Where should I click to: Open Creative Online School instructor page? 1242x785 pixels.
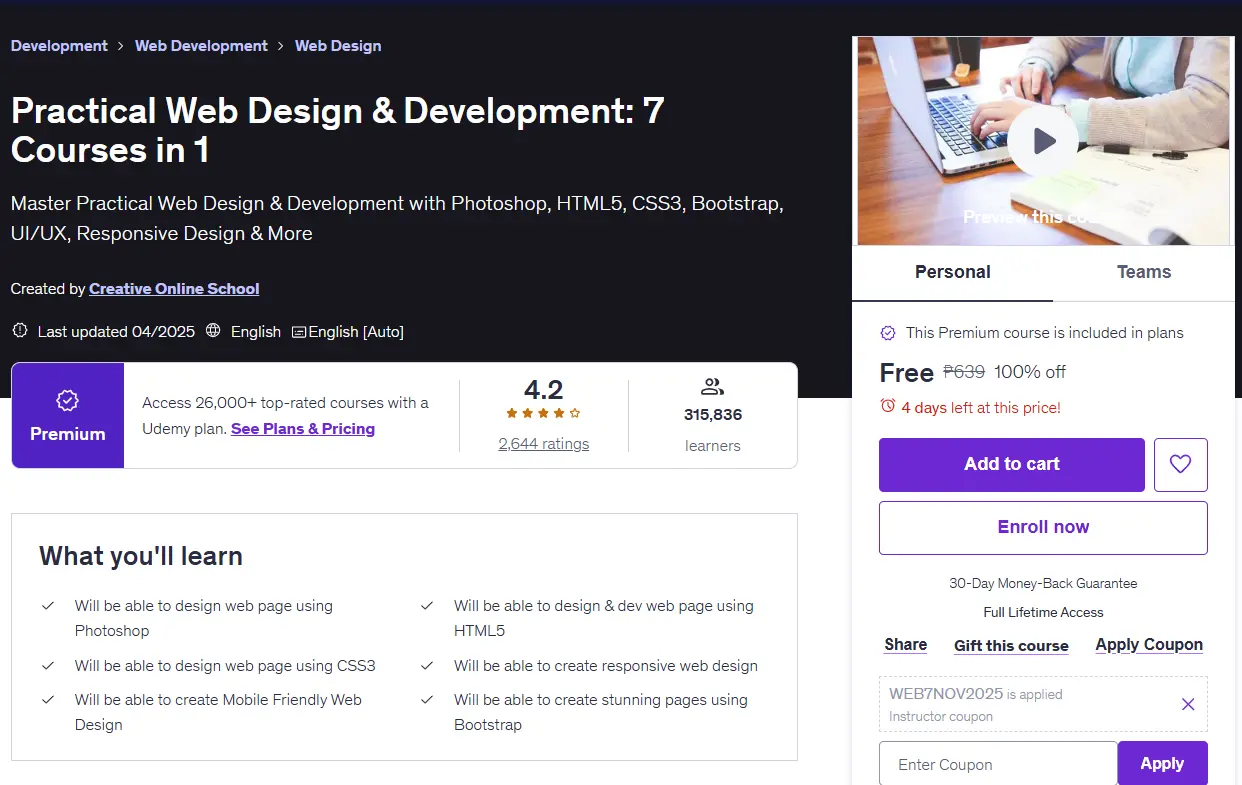pyautogui.click(x=174, y=289)
